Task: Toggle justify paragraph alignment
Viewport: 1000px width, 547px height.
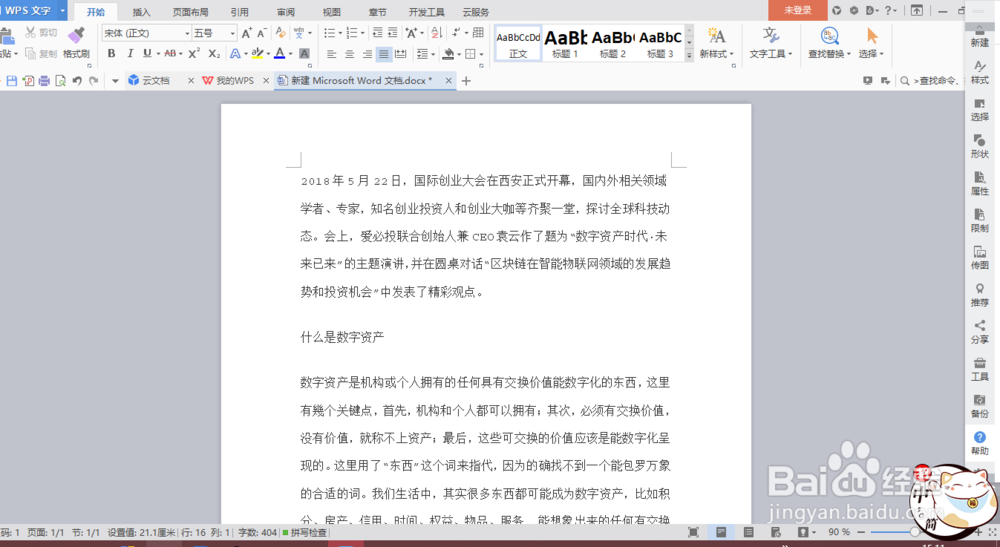Action: coord(383,54)
